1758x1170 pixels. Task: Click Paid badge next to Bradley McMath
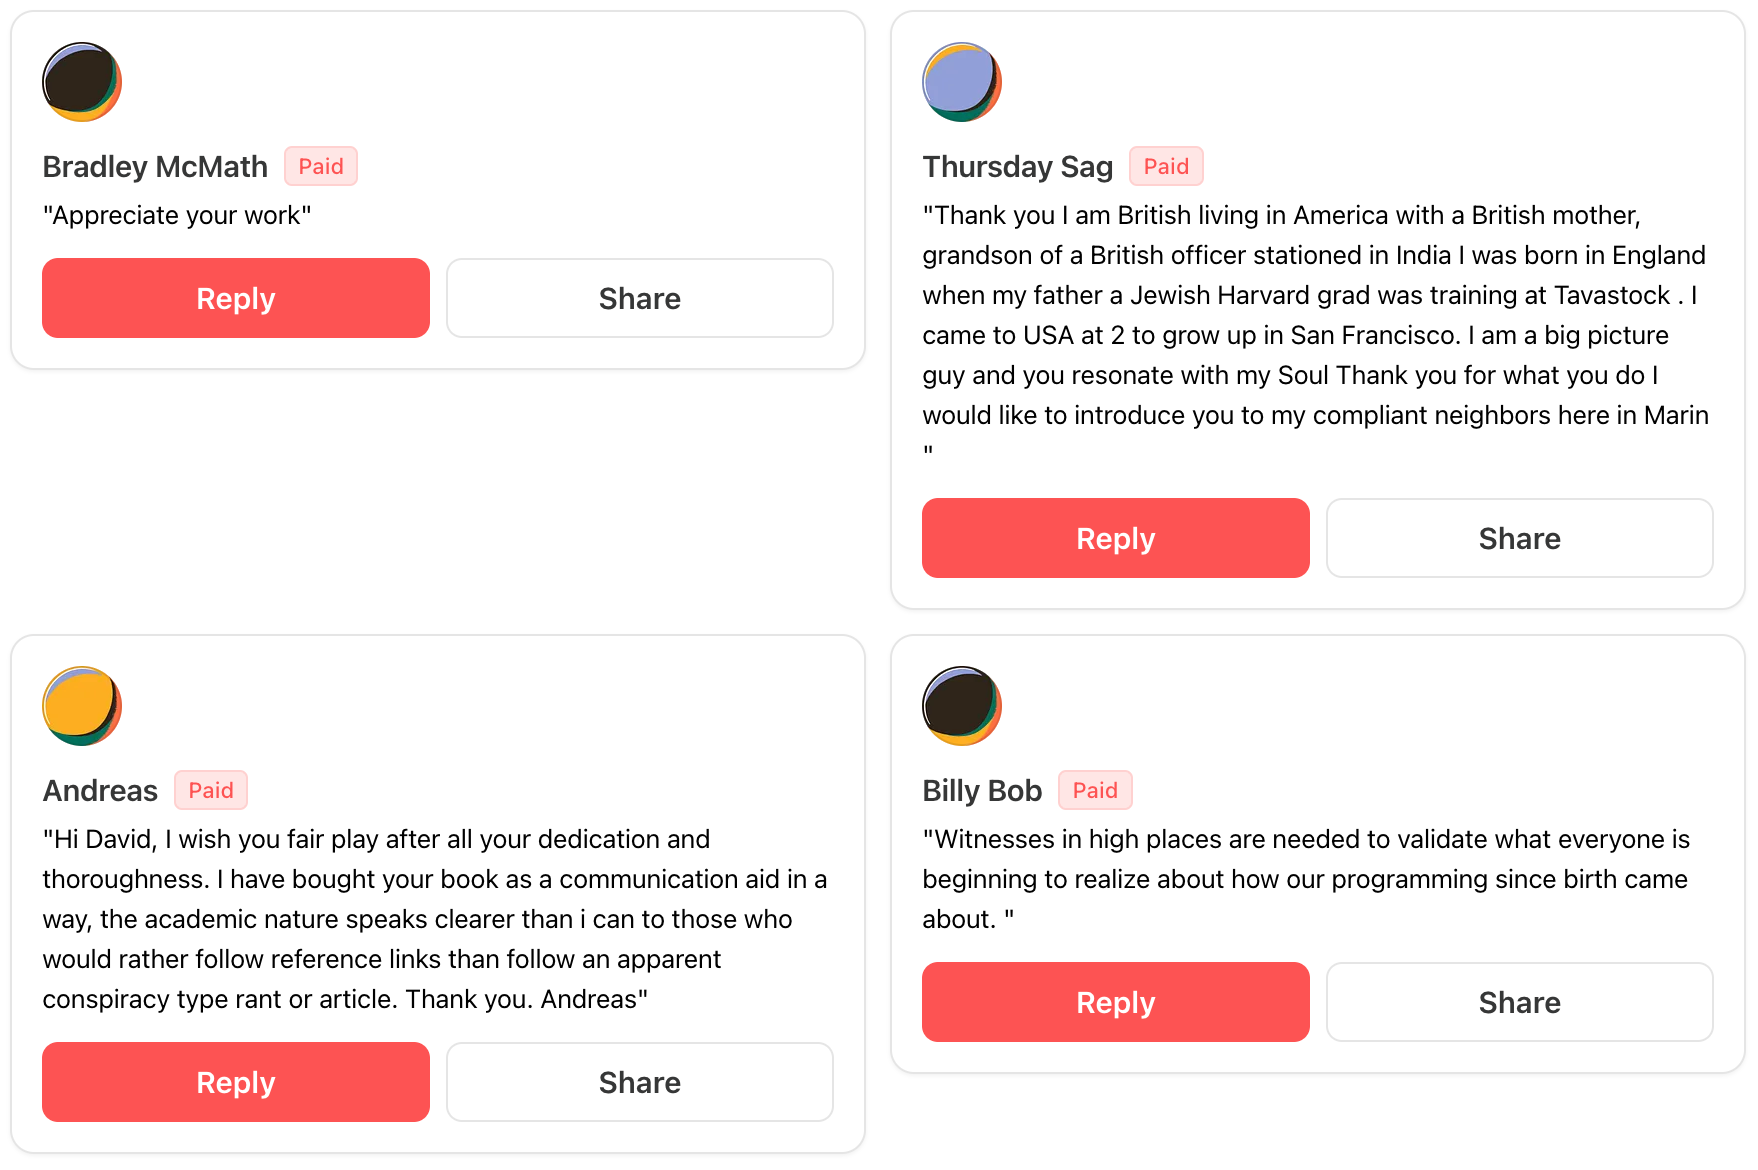321,166
